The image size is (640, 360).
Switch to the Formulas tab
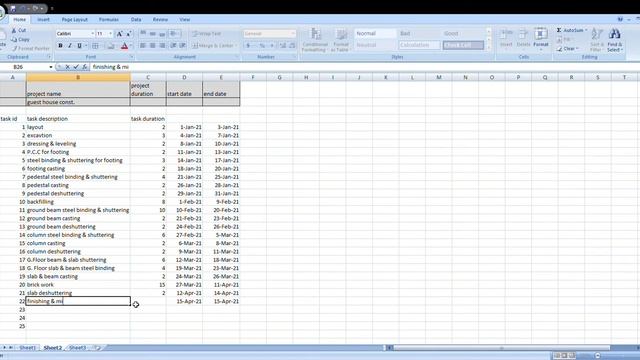[109, 20]
